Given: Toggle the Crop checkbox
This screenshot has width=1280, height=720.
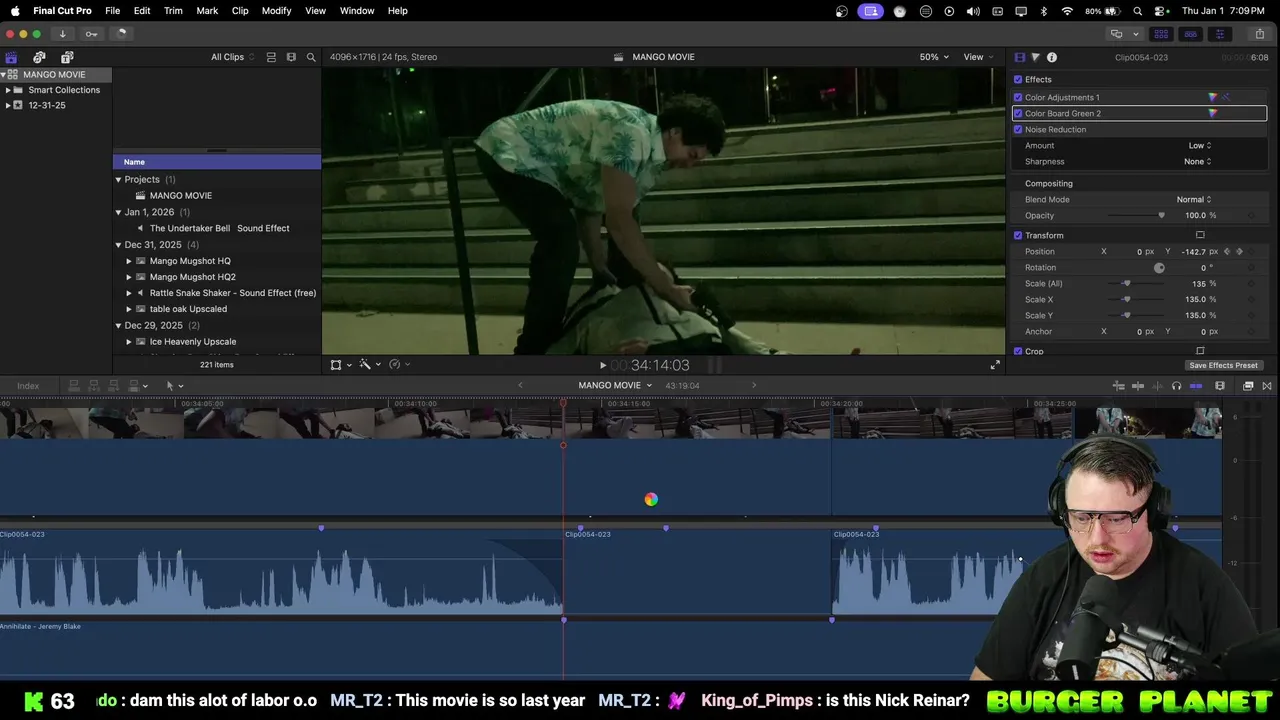Looking at the screenshot, I should [x=1018, y=351].
